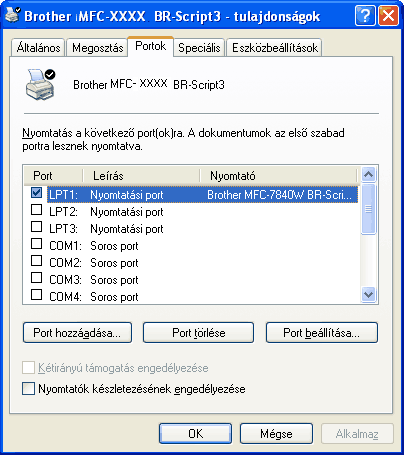The width and height of the screenshot is (404, 455).
Task: Open the Eszközbeállítások tab
Action: pyautogui.click(x=275, y=48)
